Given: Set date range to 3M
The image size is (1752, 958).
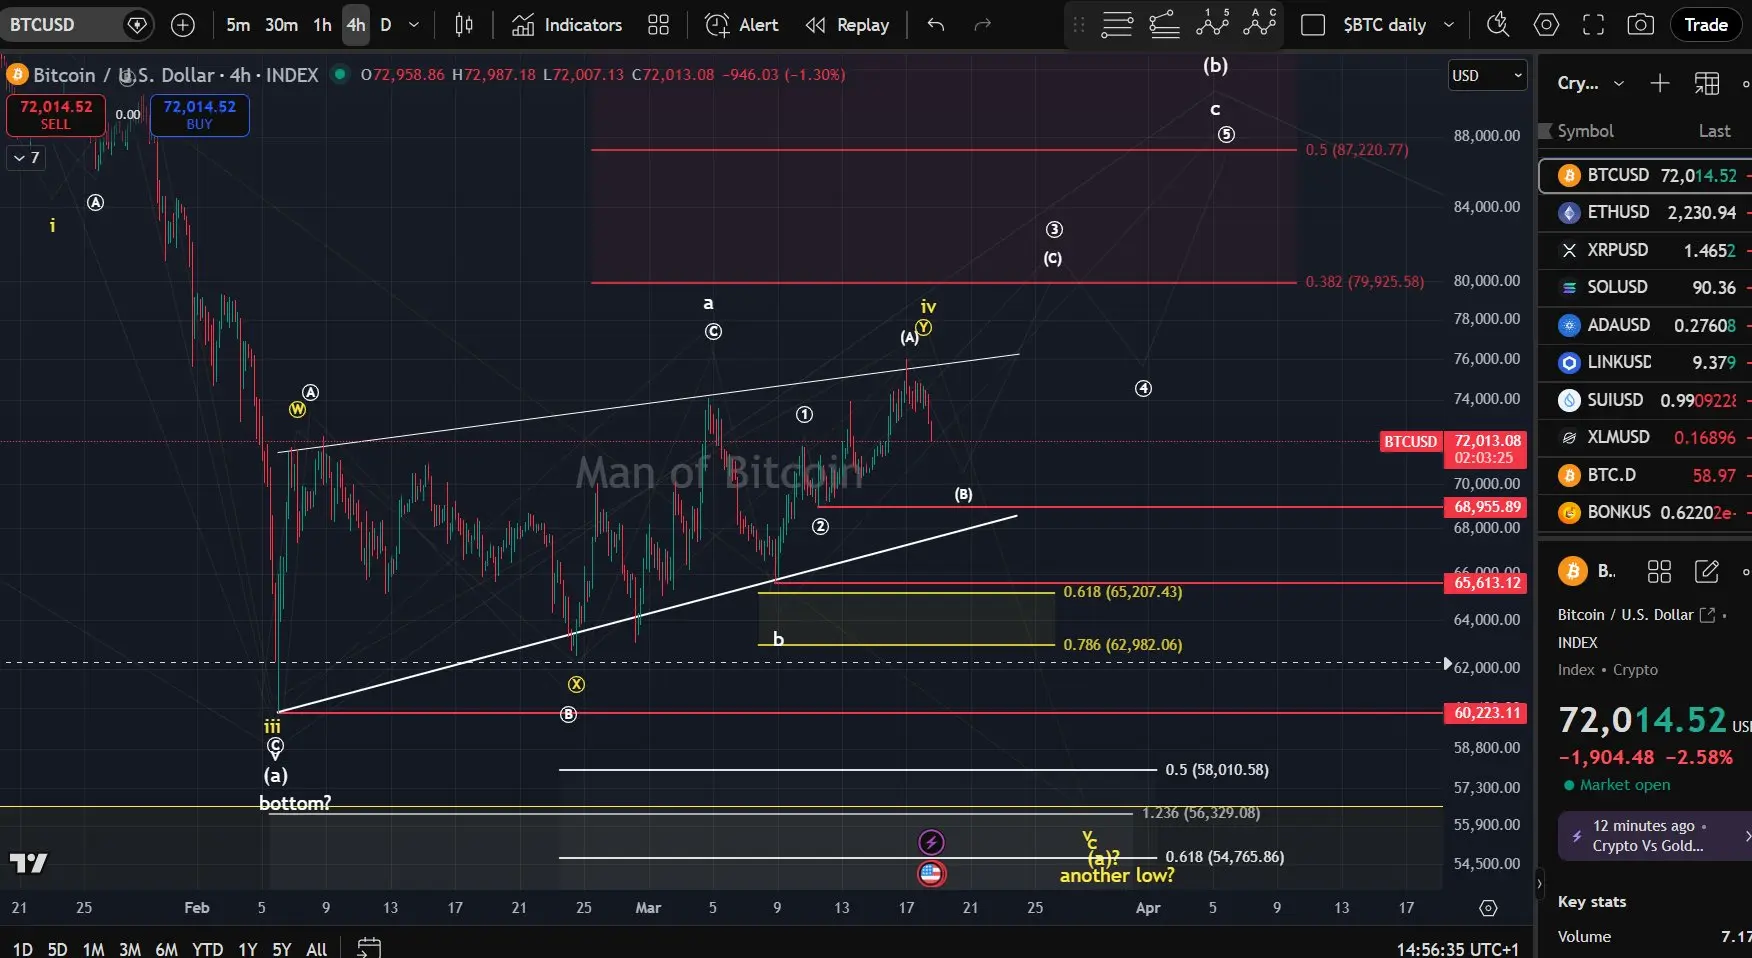Looking at the screenshot, I should [x=130, y=949].
